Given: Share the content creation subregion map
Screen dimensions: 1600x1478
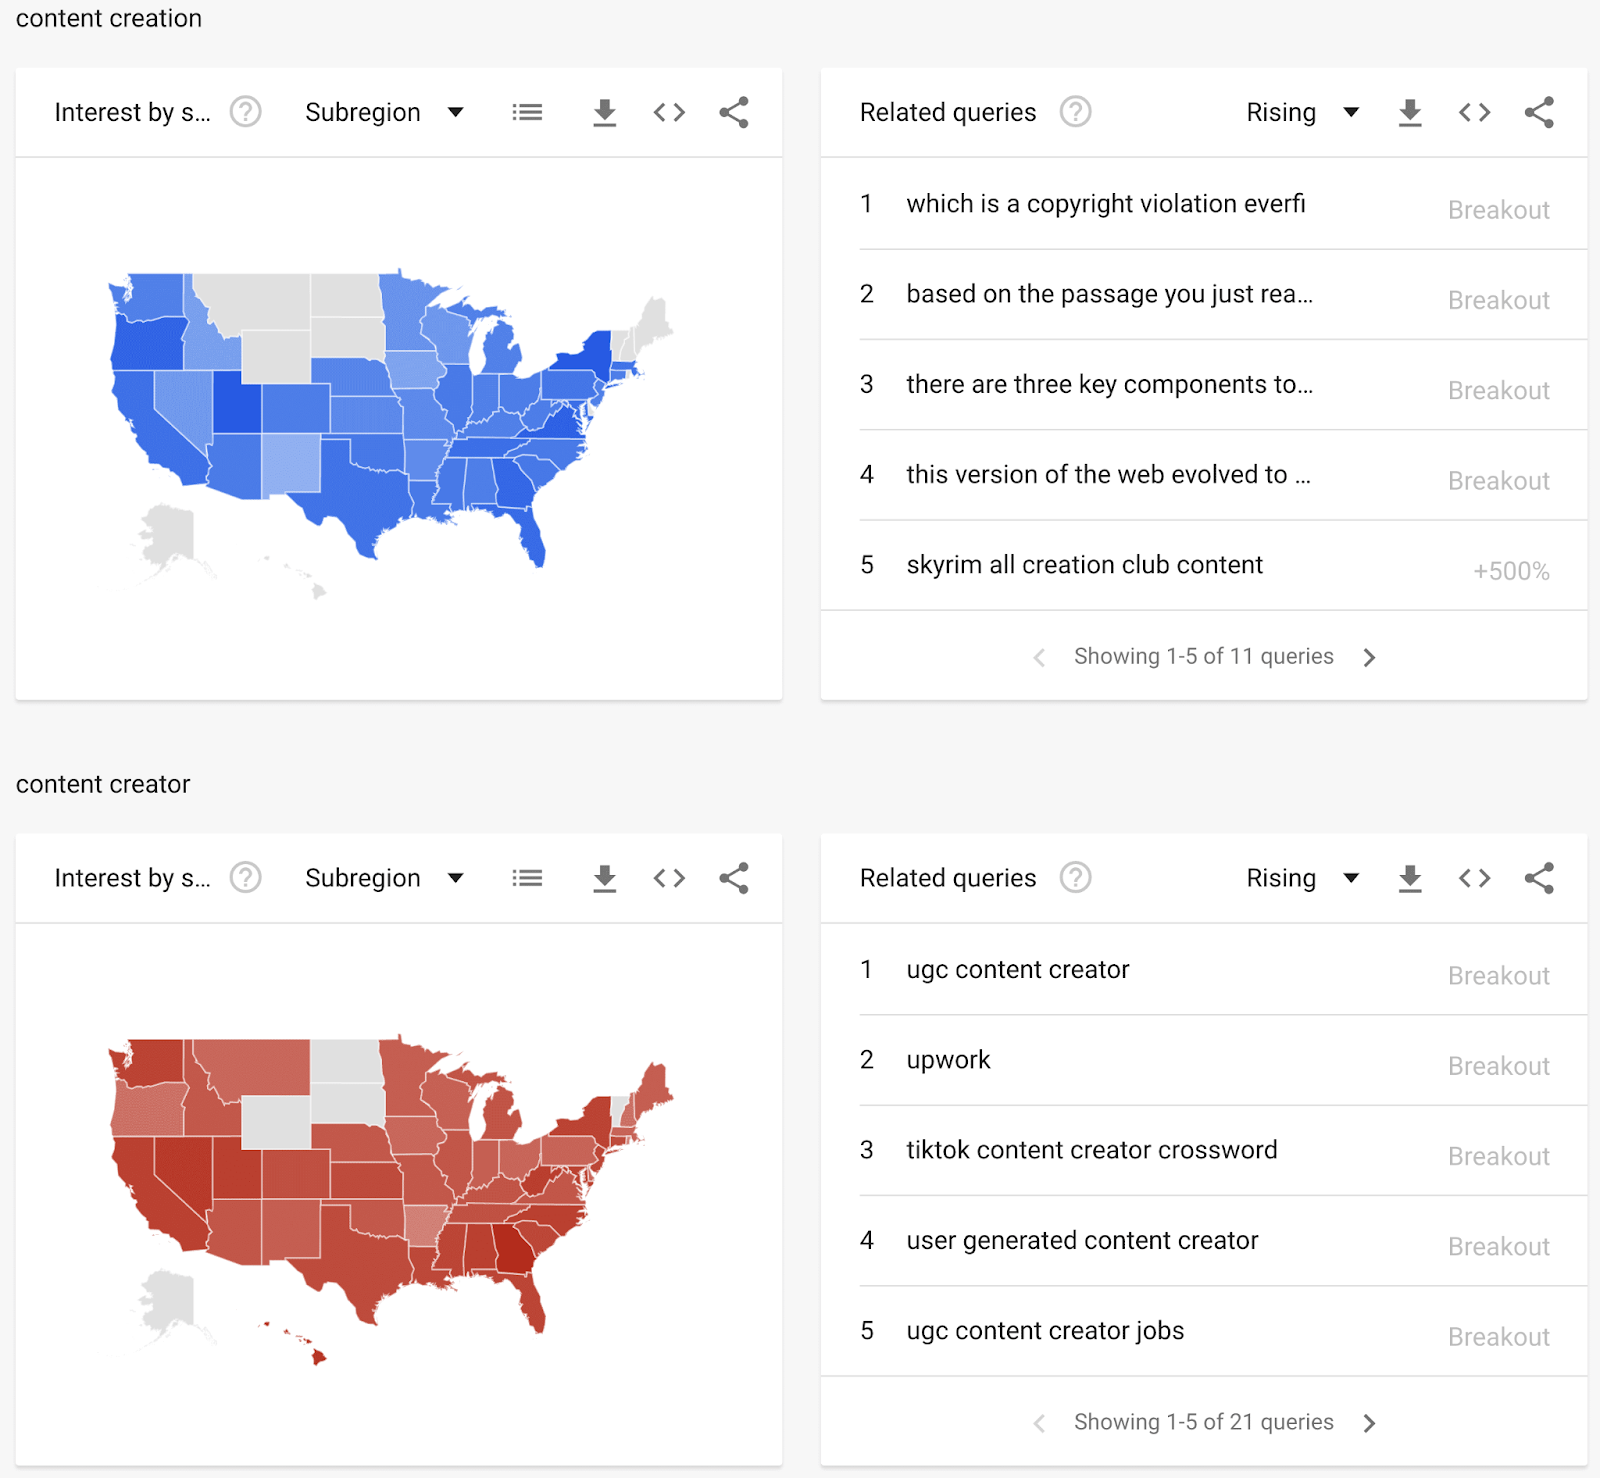Looking at the screenshot, I should (x=734, y=113).
